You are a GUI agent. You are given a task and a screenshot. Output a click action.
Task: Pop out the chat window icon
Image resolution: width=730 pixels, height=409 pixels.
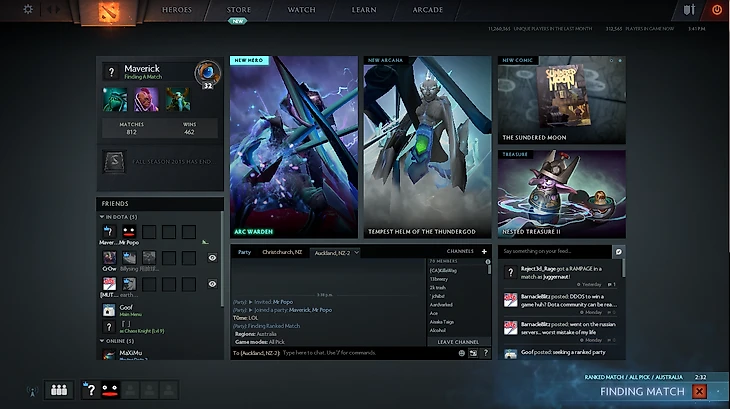473,353
